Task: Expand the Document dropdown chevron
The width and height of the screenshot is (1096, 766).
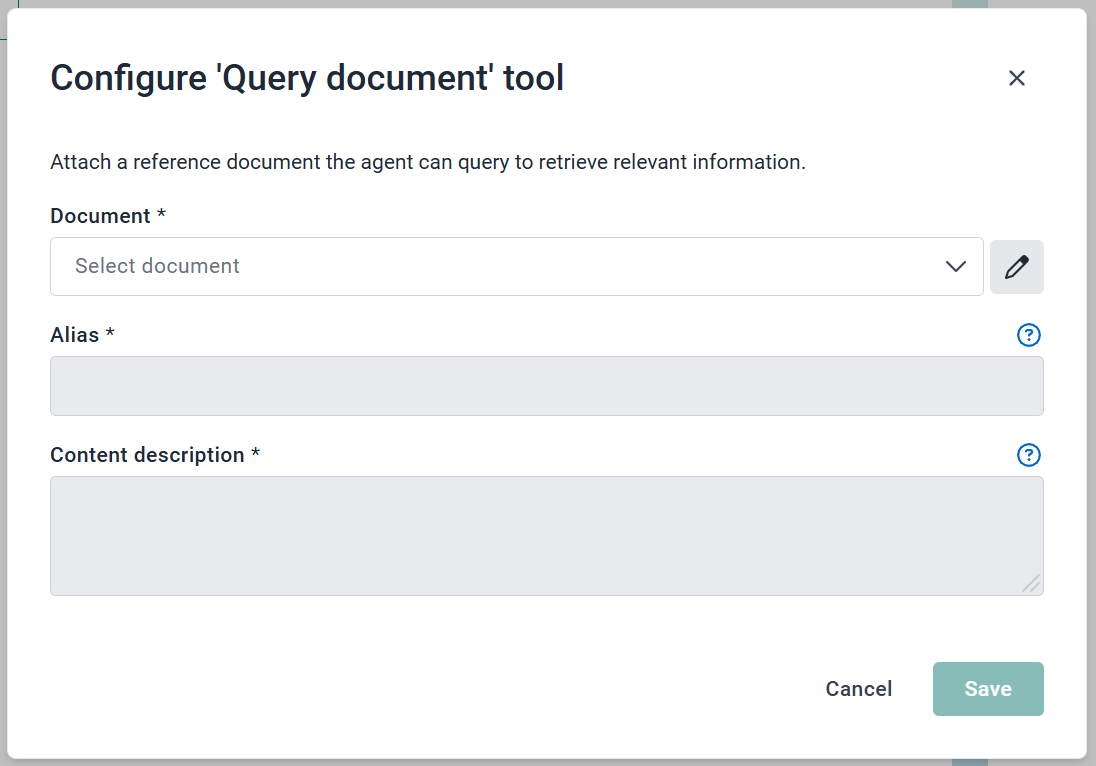Action: point(955,267)
